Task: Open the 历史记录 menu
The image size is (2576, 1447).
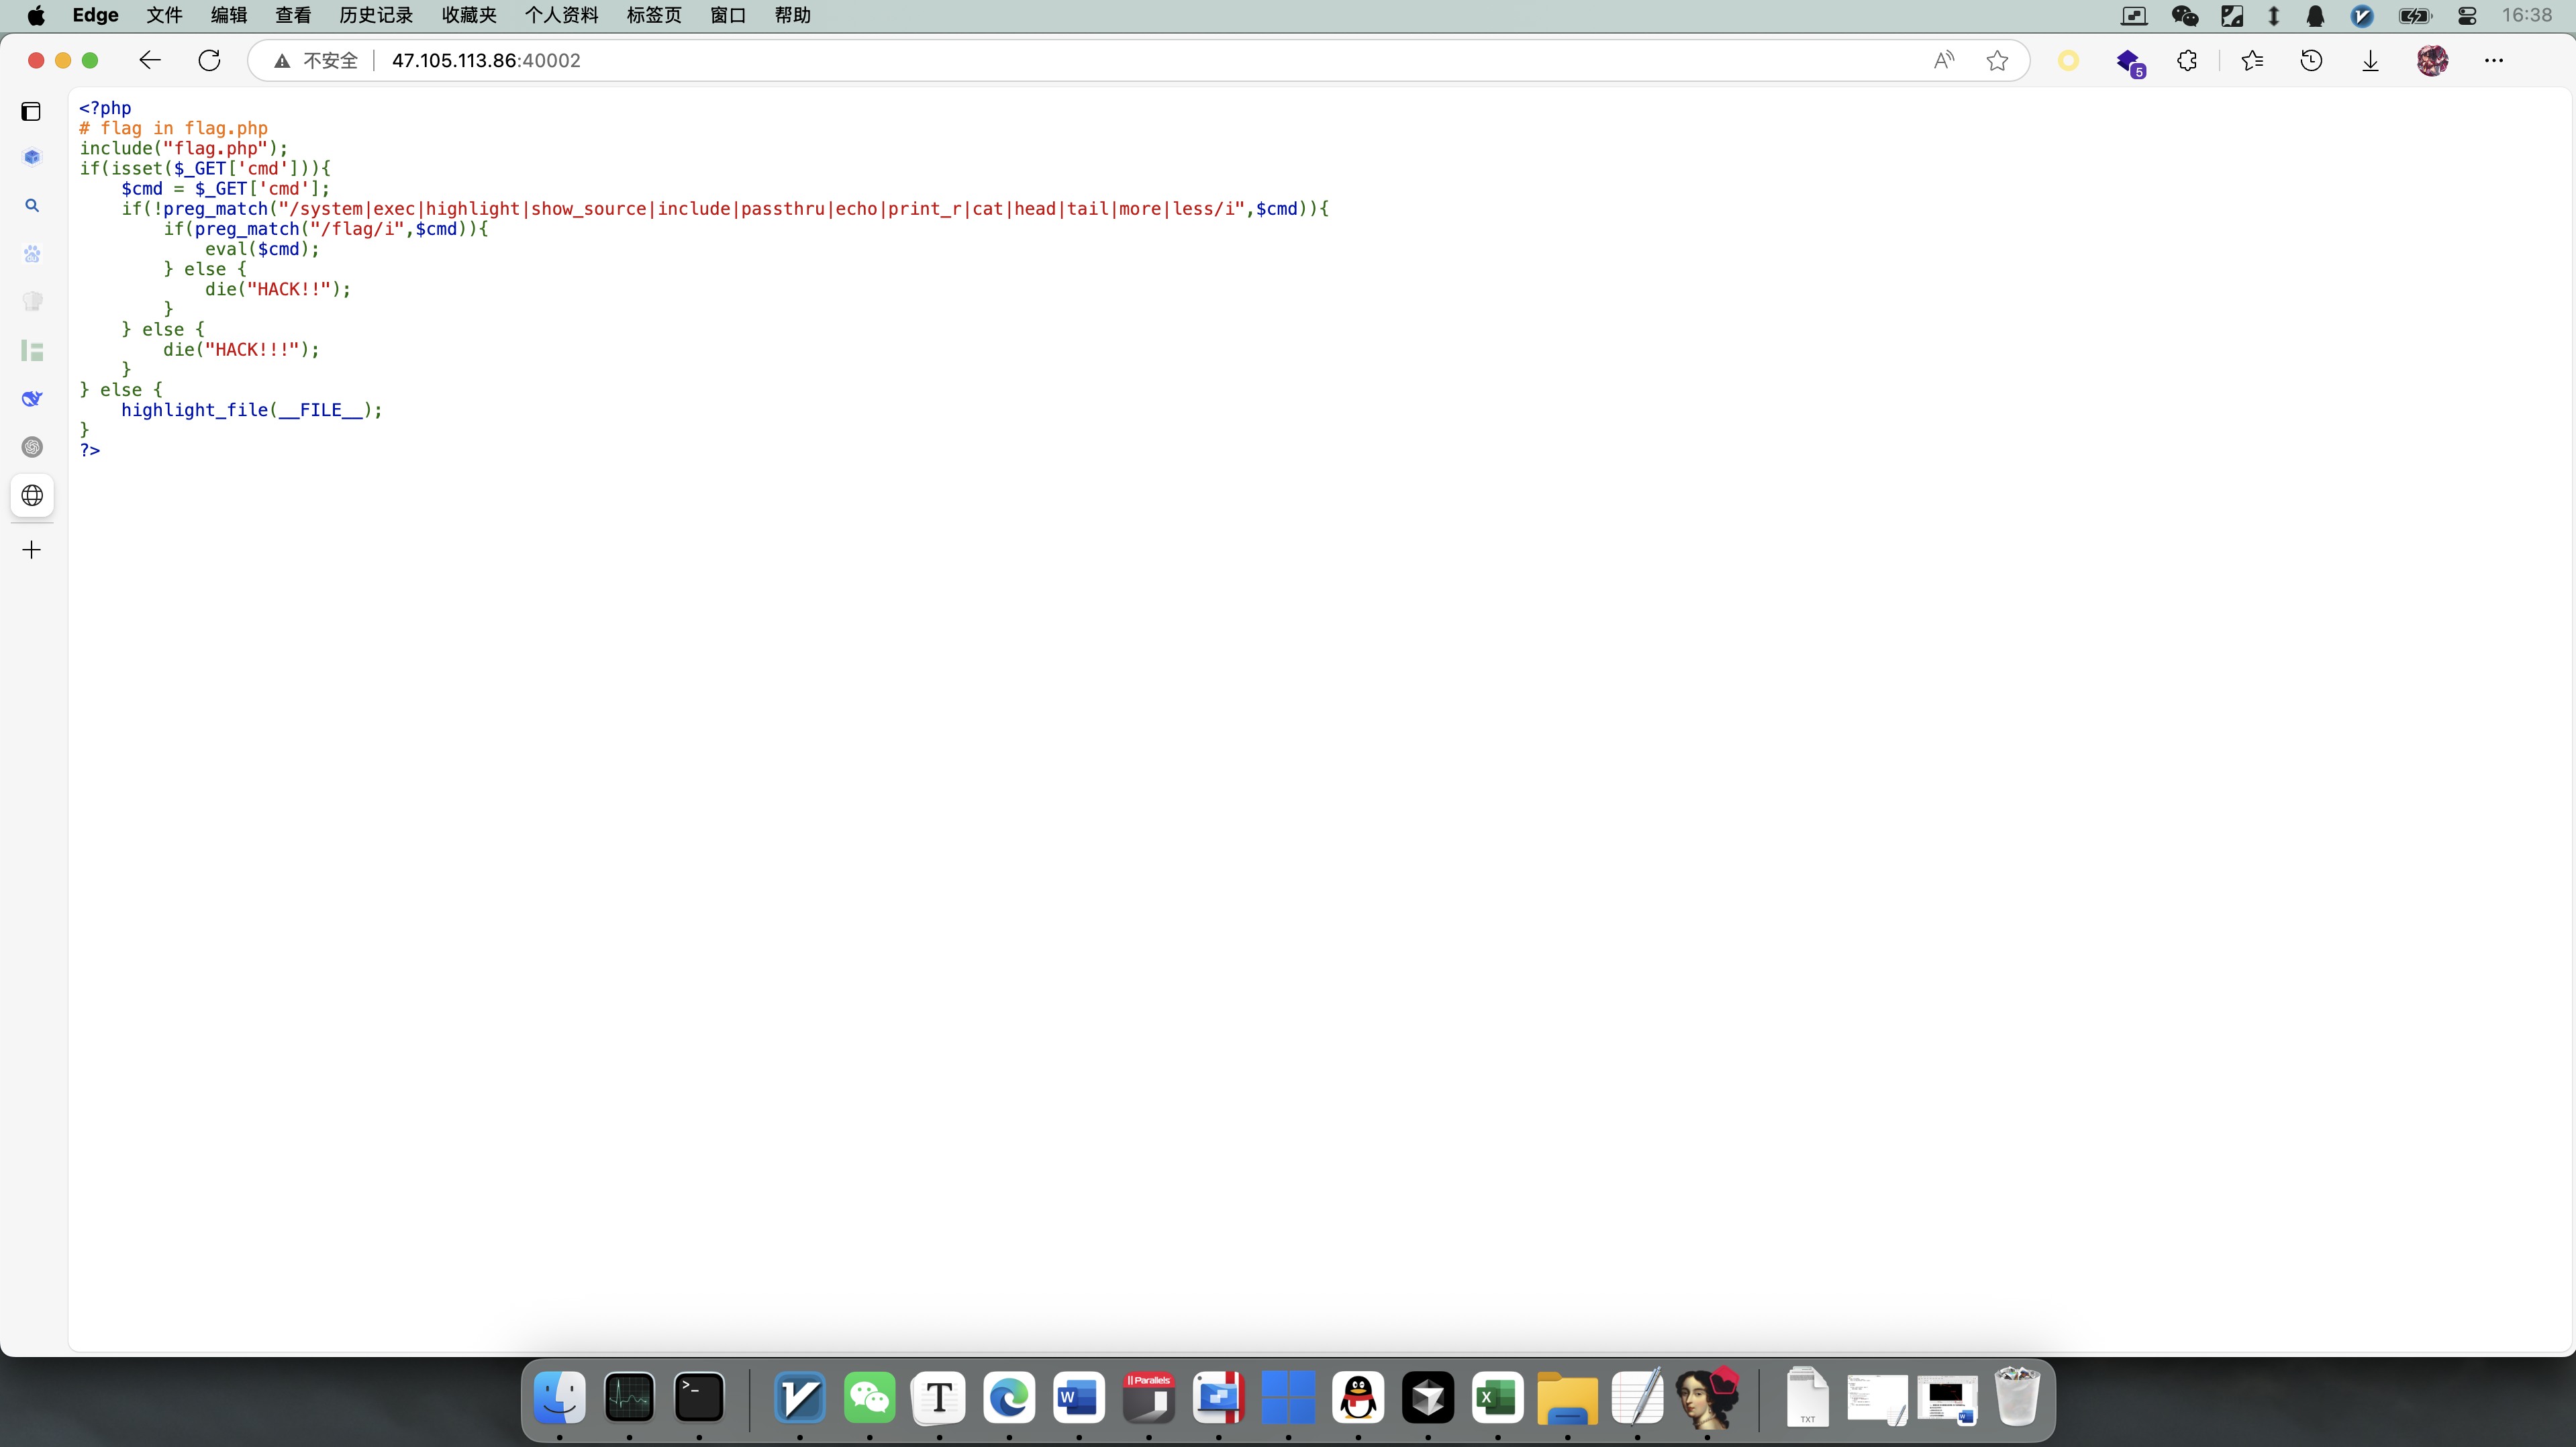Action: (376, 15)
